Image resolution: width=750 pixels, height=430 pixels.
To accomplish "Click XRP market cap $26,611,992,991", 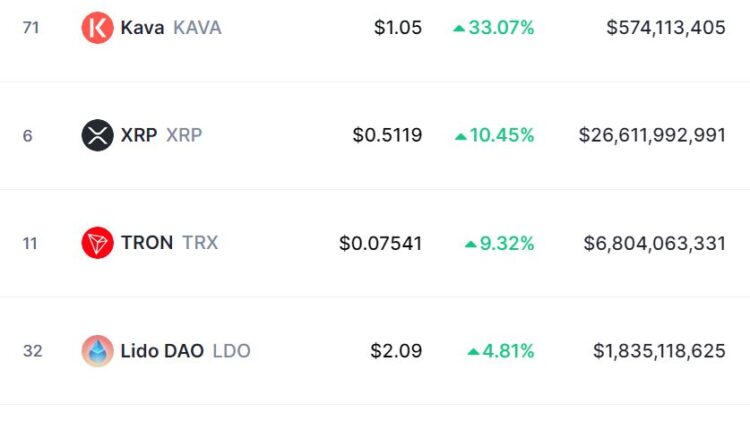I will (x=652, y=135).
